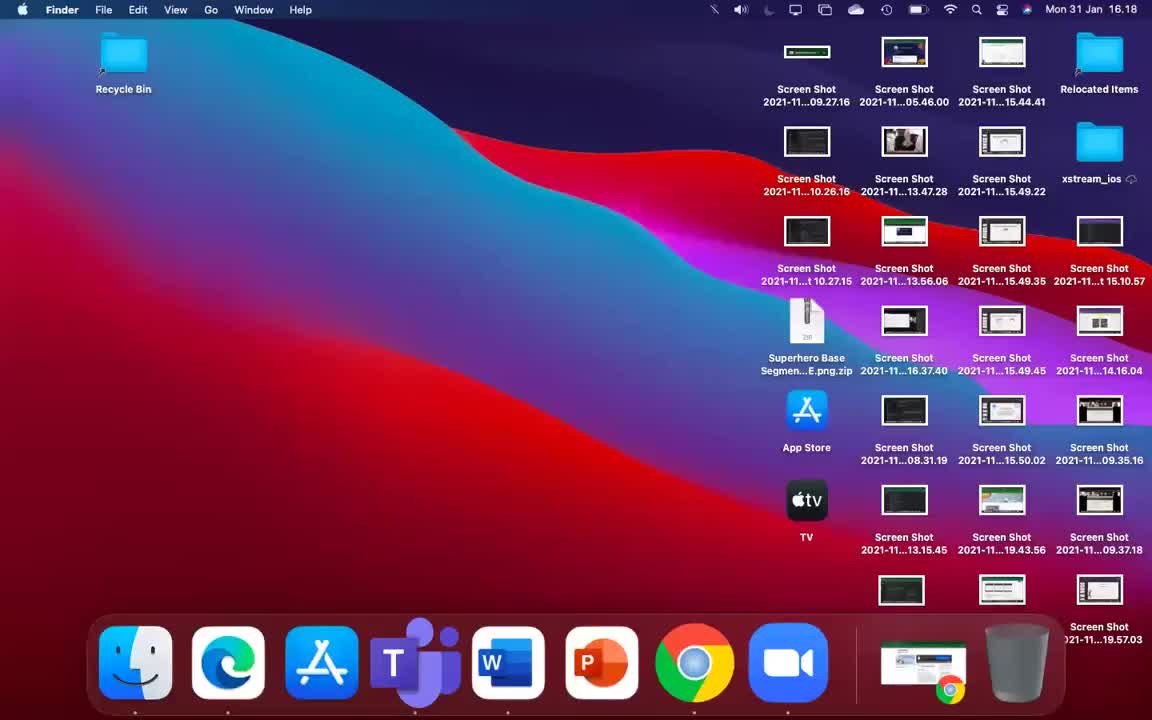Open the Apple menu

(23, 10)
